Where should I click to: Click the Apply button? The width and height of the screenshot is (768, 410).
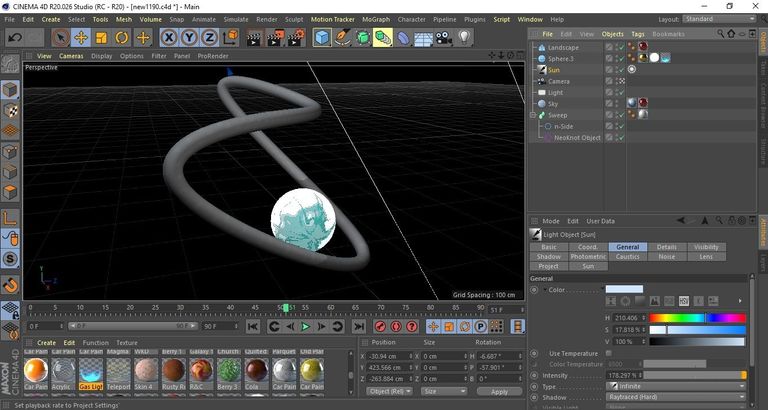coord(499,392)
